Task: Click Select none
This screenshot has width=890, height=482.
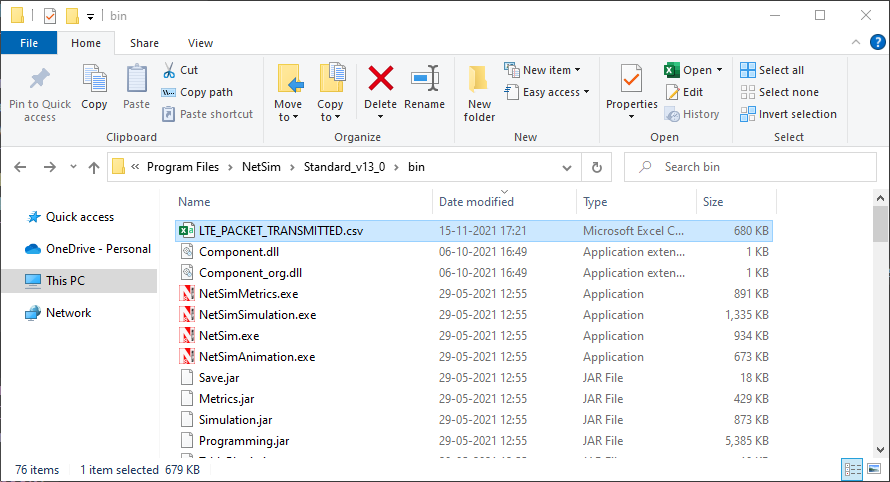Action: coord(779,92)
